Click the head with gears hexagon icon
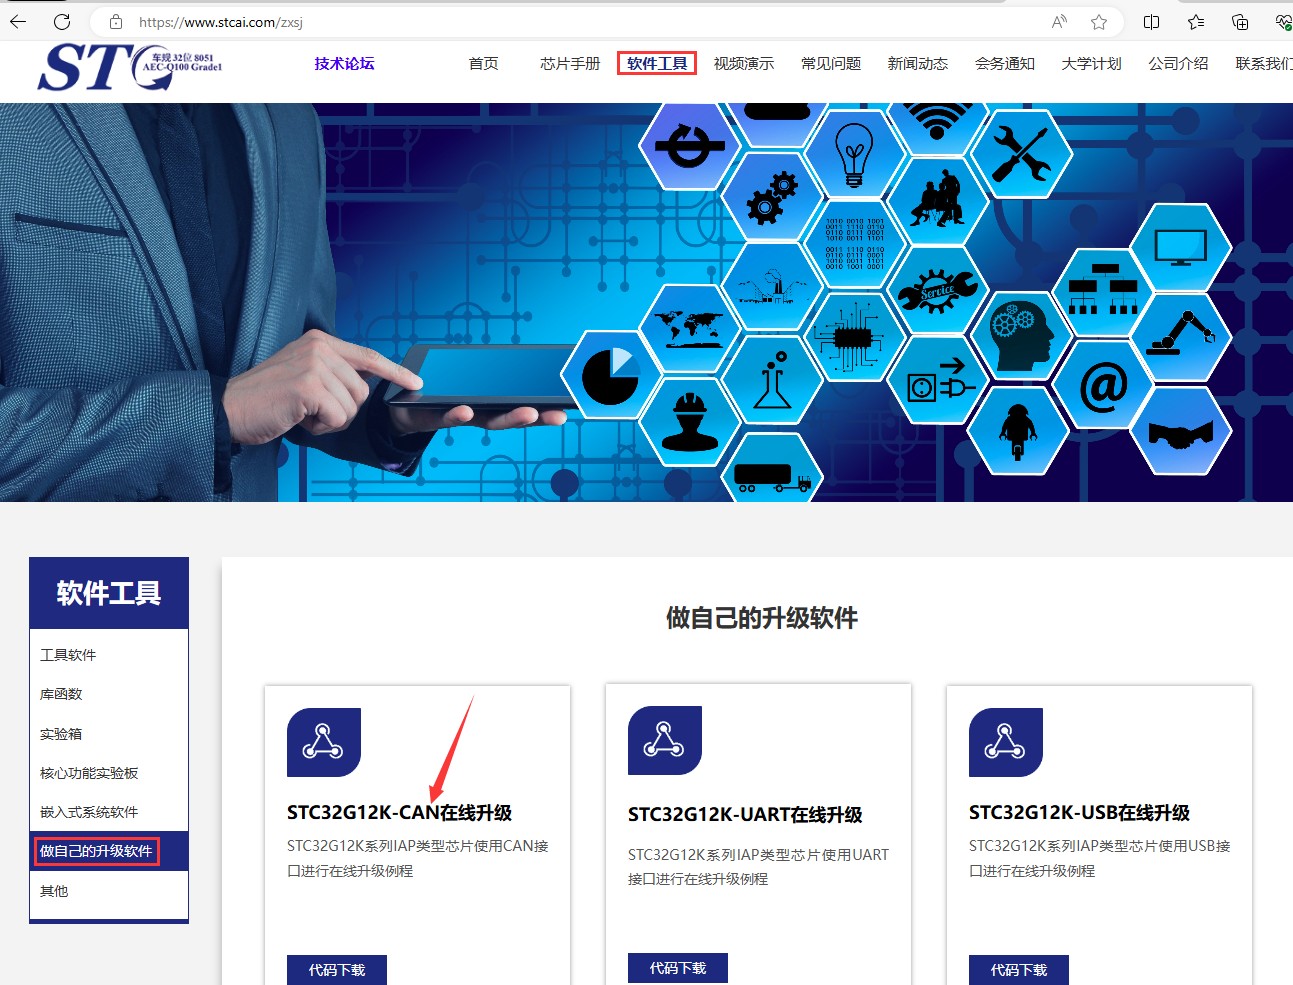1293x985 pixels. click(1021, 336)
